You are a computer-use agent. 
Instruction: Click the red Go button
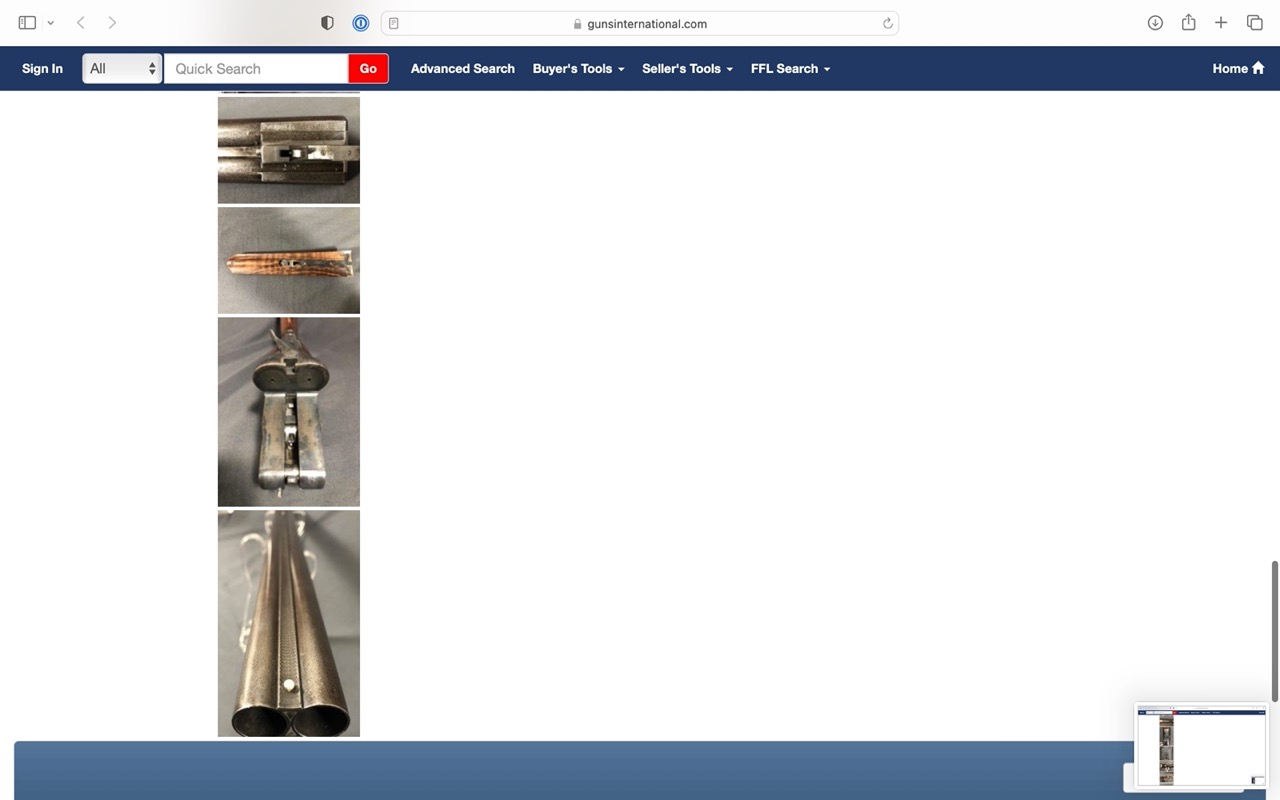[x=368, y=68]
